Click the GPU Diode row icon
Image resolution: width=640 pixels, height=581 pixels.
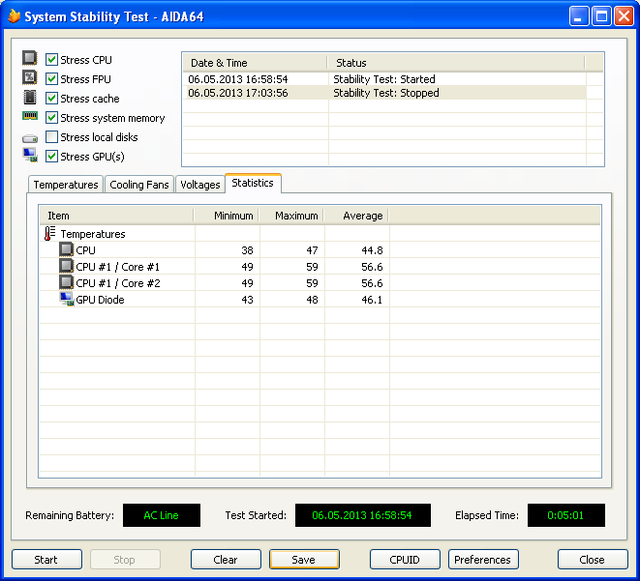pyautogui.click(x=66, y=299)
